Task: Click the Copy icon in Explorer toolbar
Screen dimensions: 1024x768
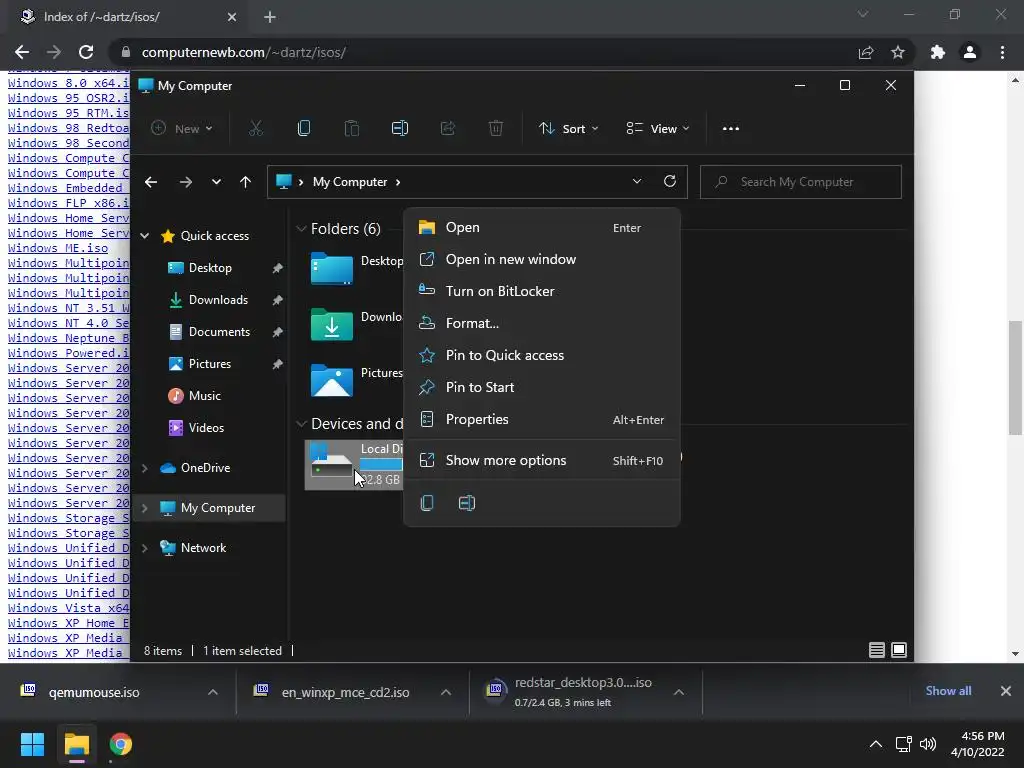Action: pyautogui.click(x=304, y=129)
